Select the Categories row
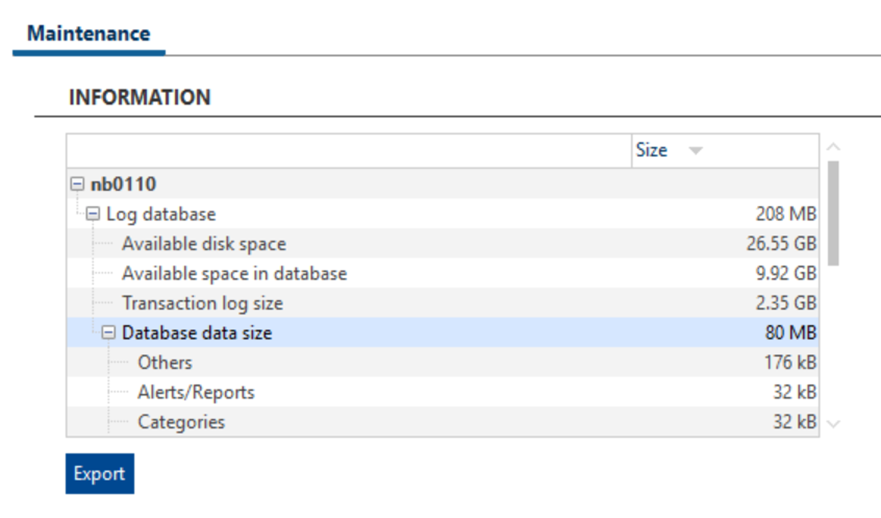881x518 pixels. pos(443,421)
